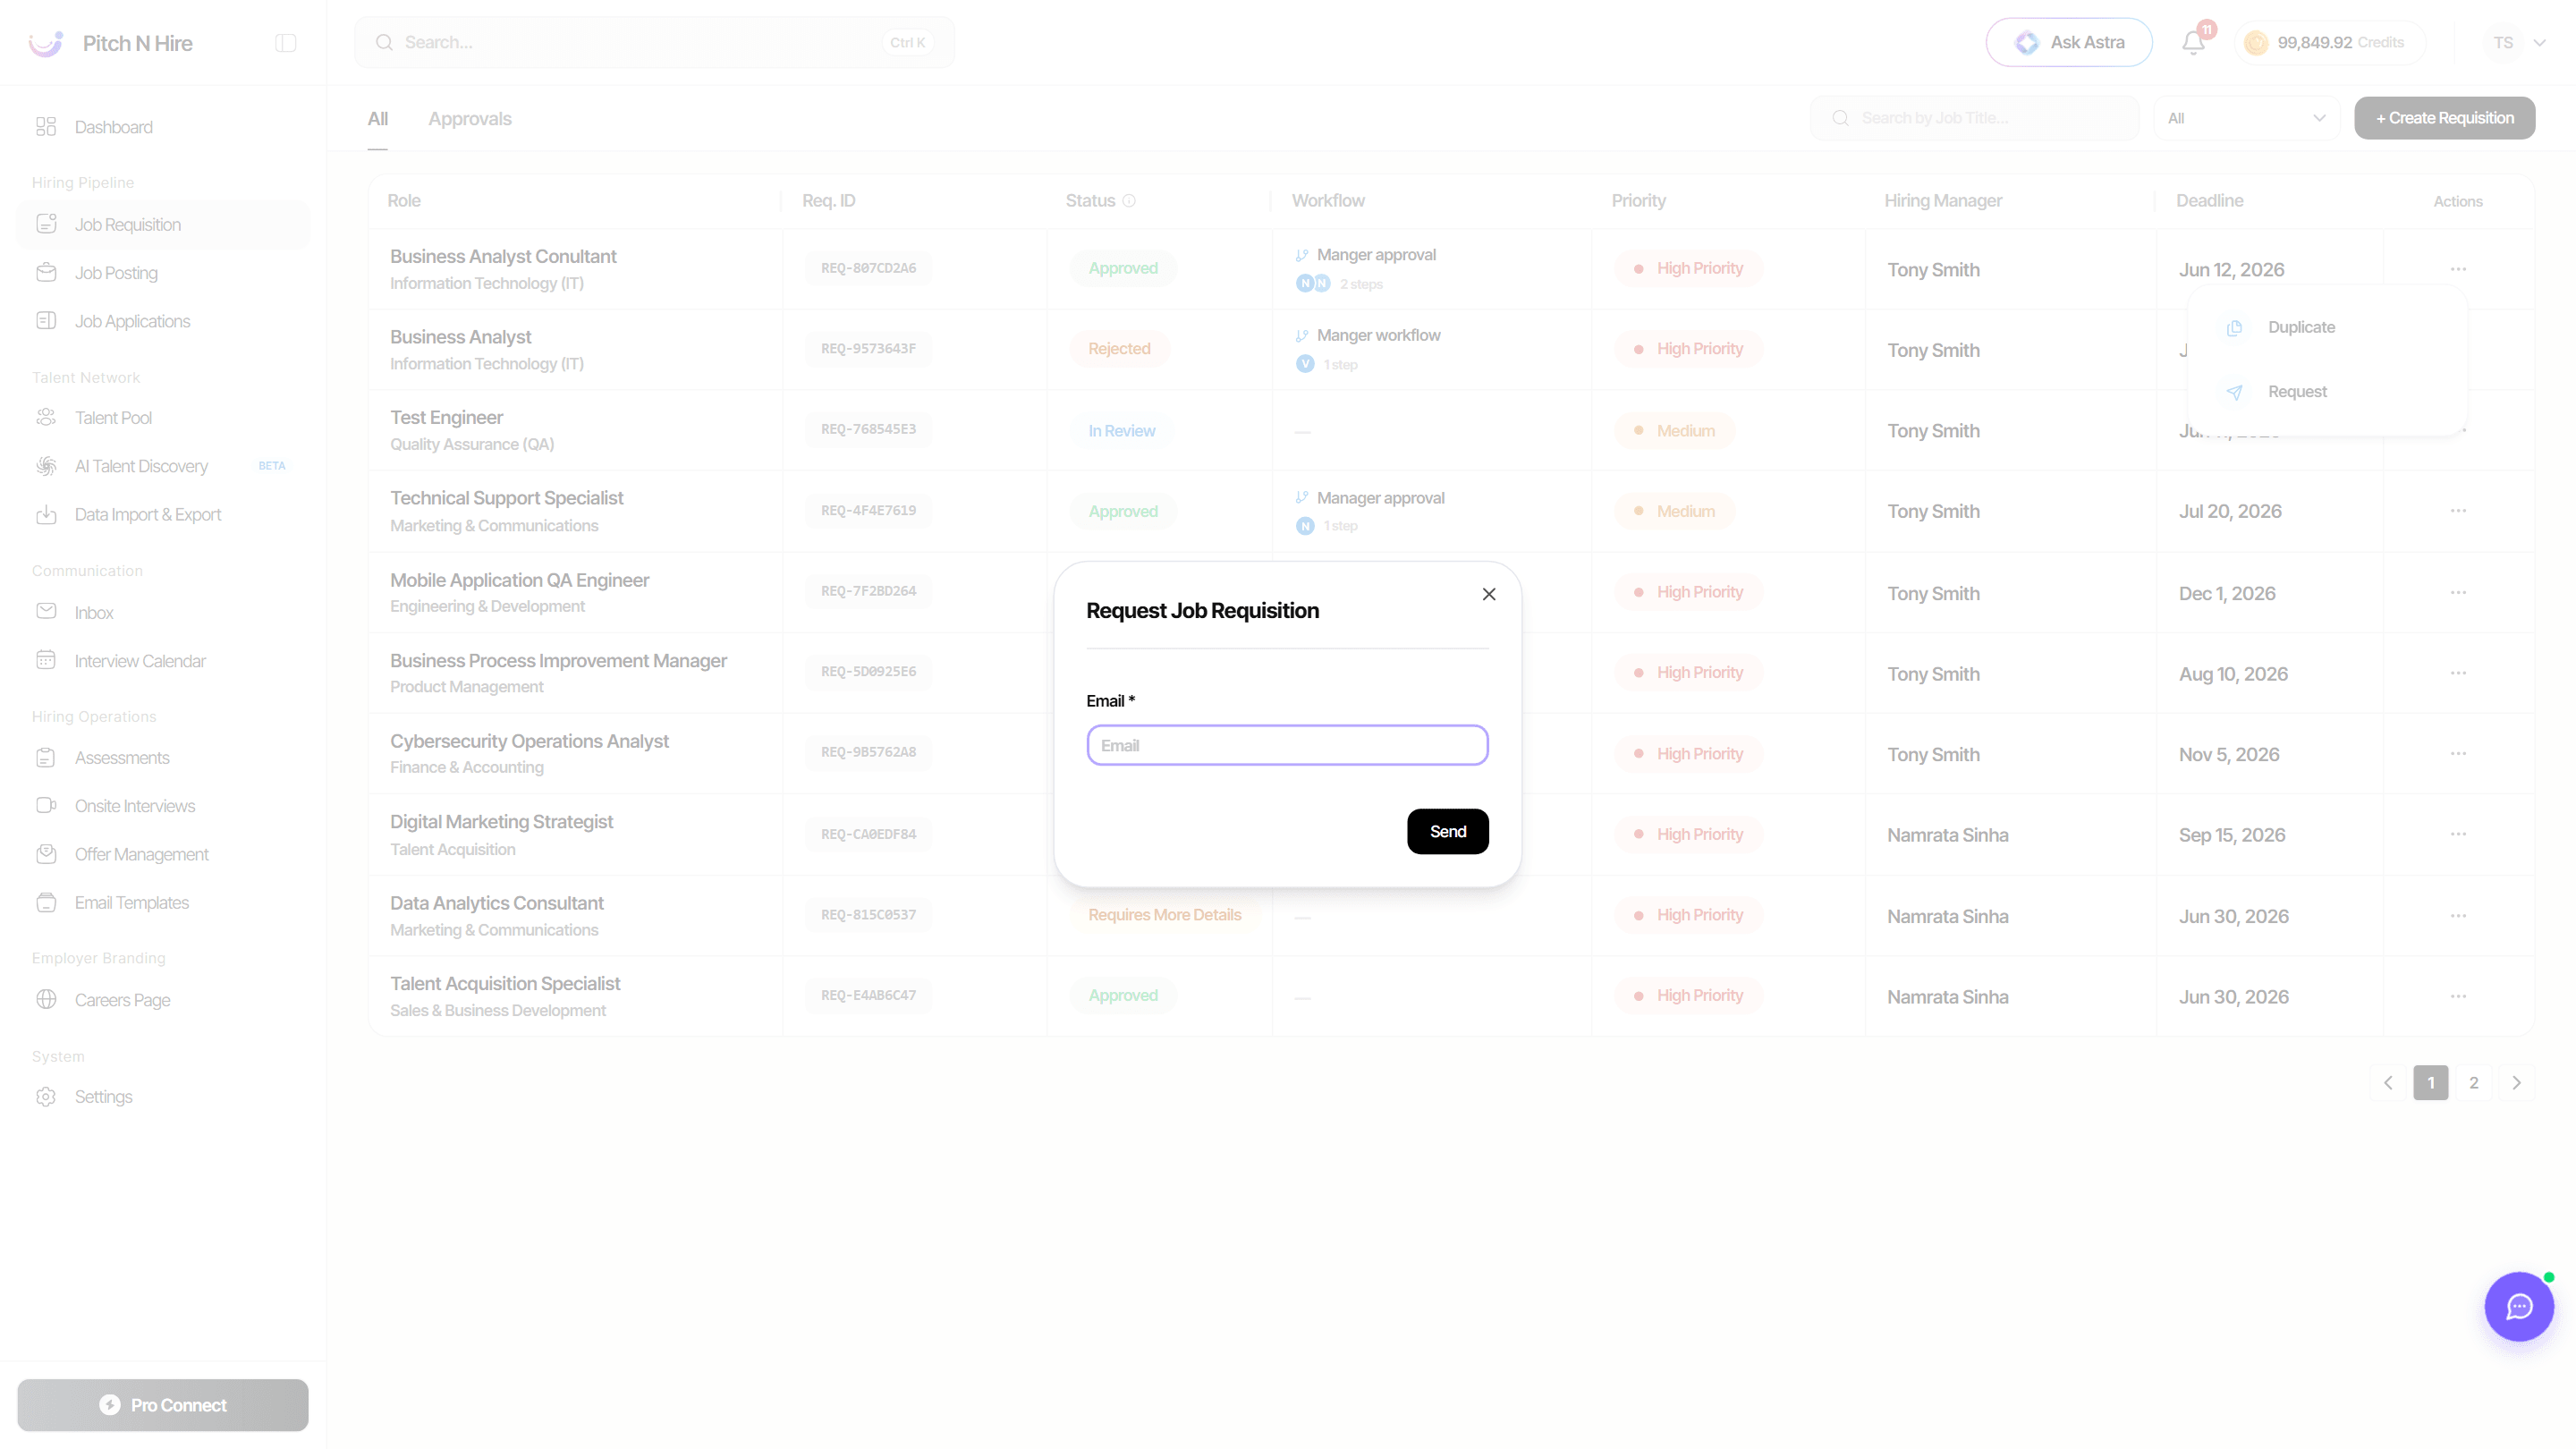Screen dimensions: 2576x1449
Task: Send the job requisition request
Action: pyautogui.click(x=1447, y=831)
